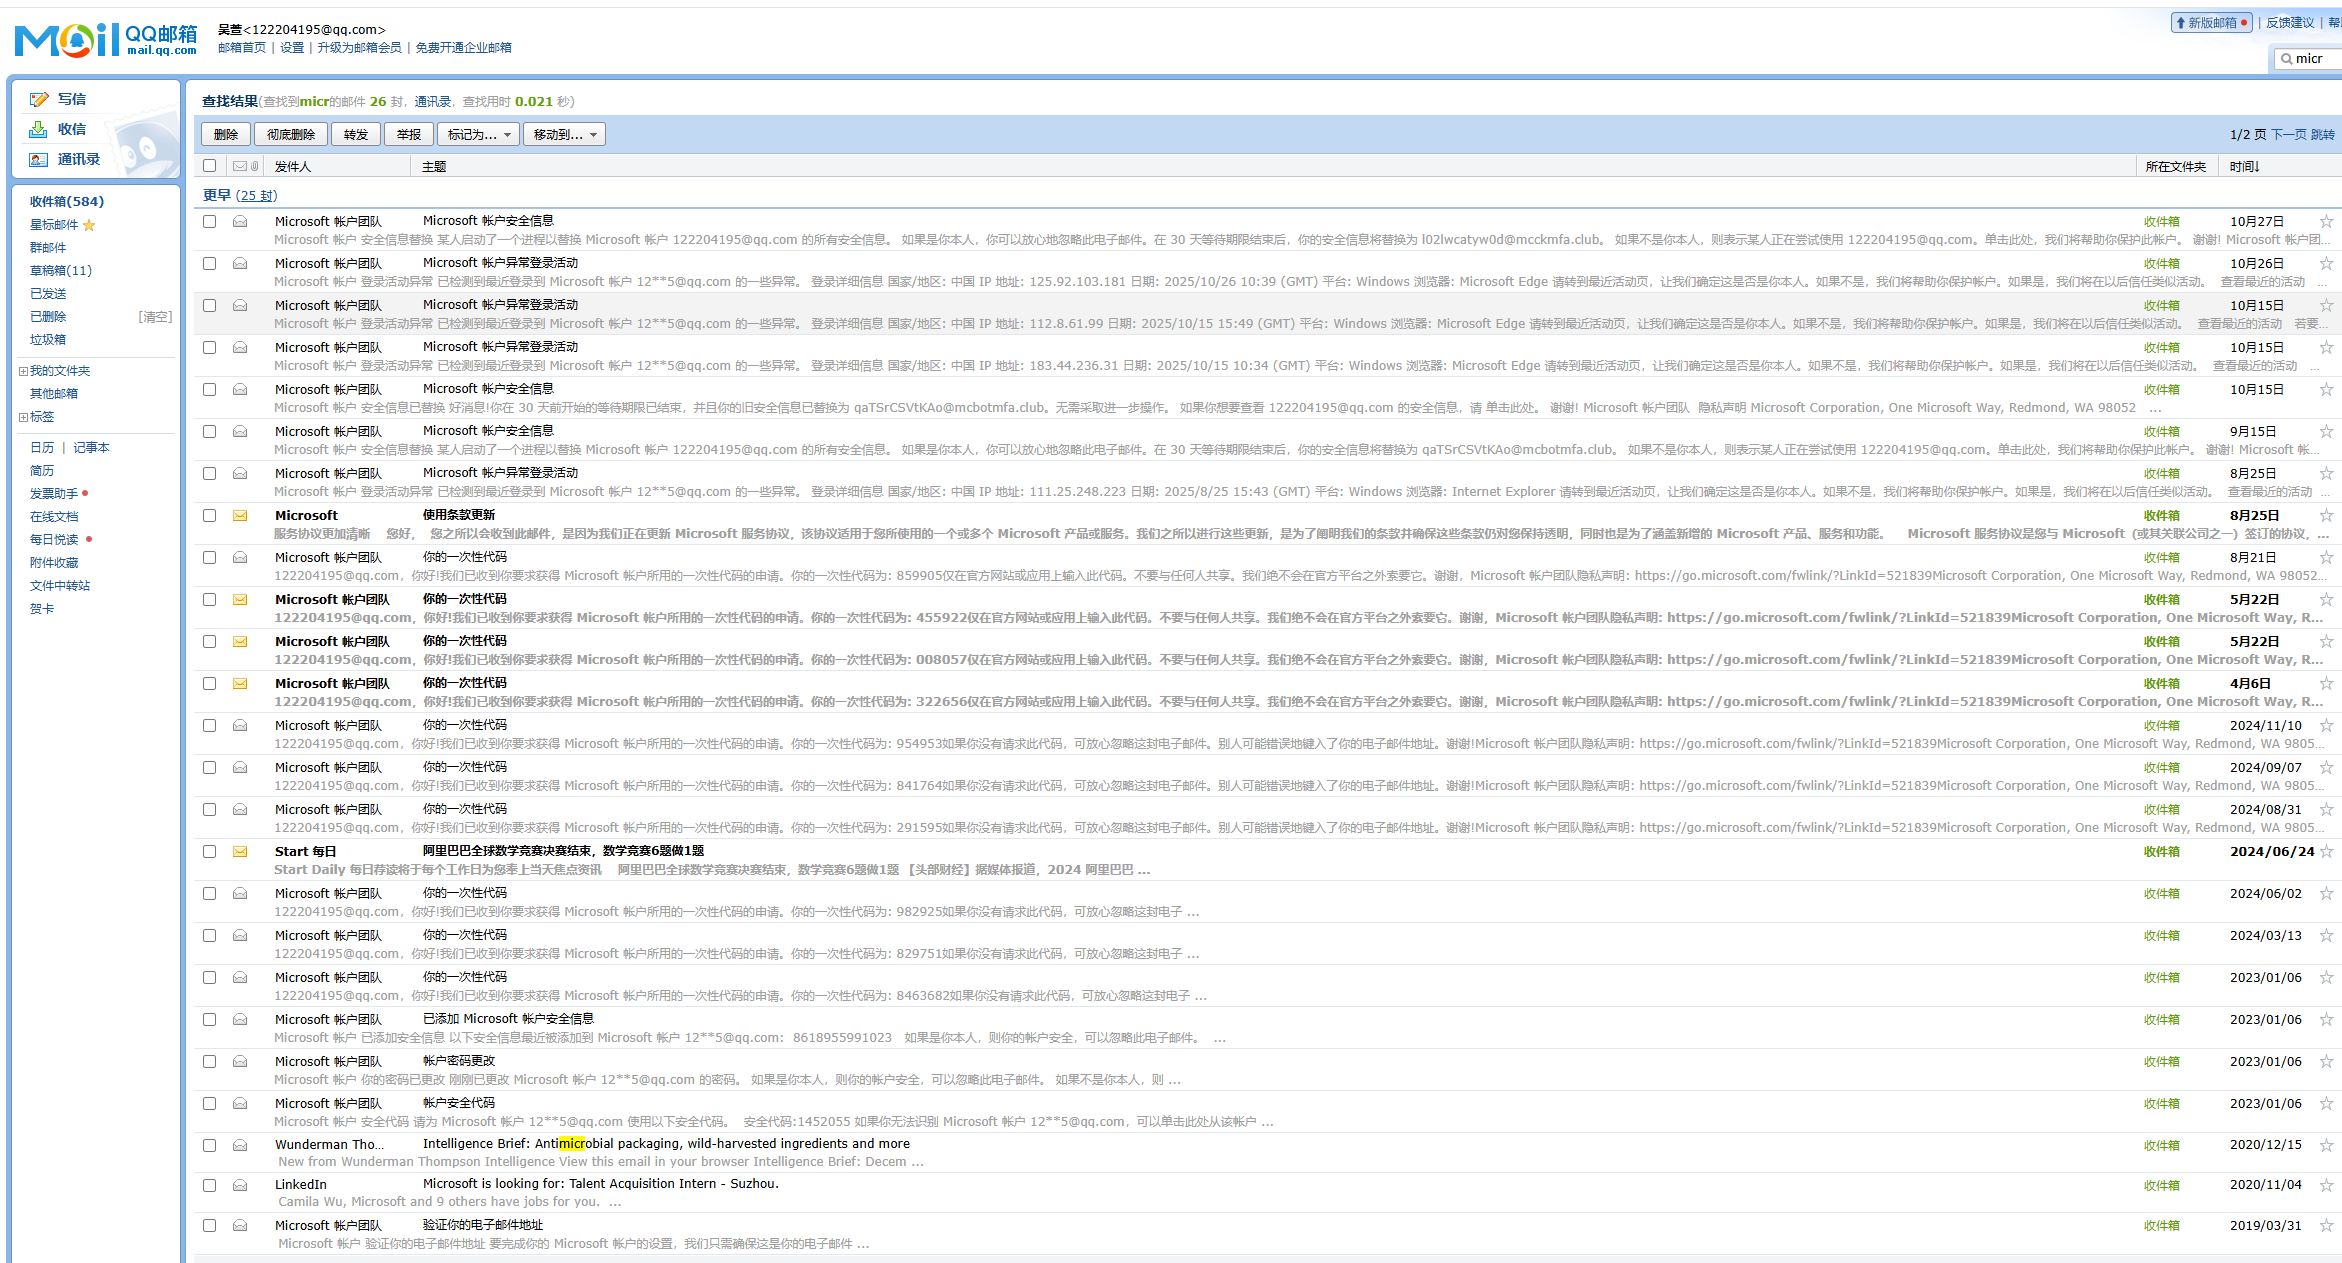Sort by the 时间 column header
Viewport: 2342px width, 1263px height.
[2243, 166]
